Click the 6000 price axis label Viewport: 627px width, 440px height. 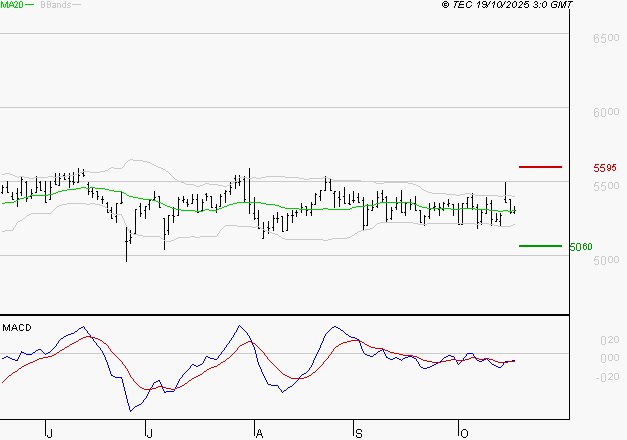click(x=605, y=112)
